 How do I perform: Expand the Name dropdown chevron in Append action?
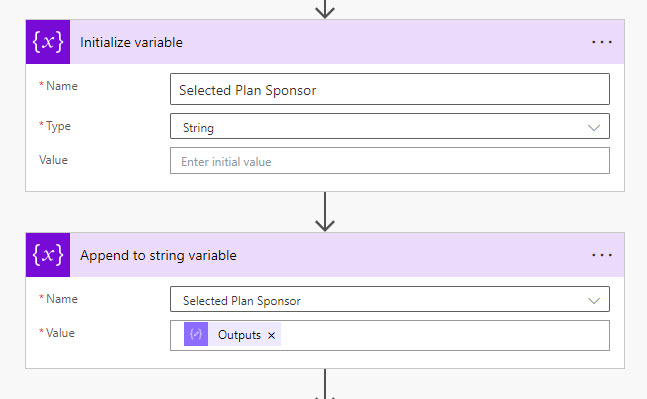593,300
